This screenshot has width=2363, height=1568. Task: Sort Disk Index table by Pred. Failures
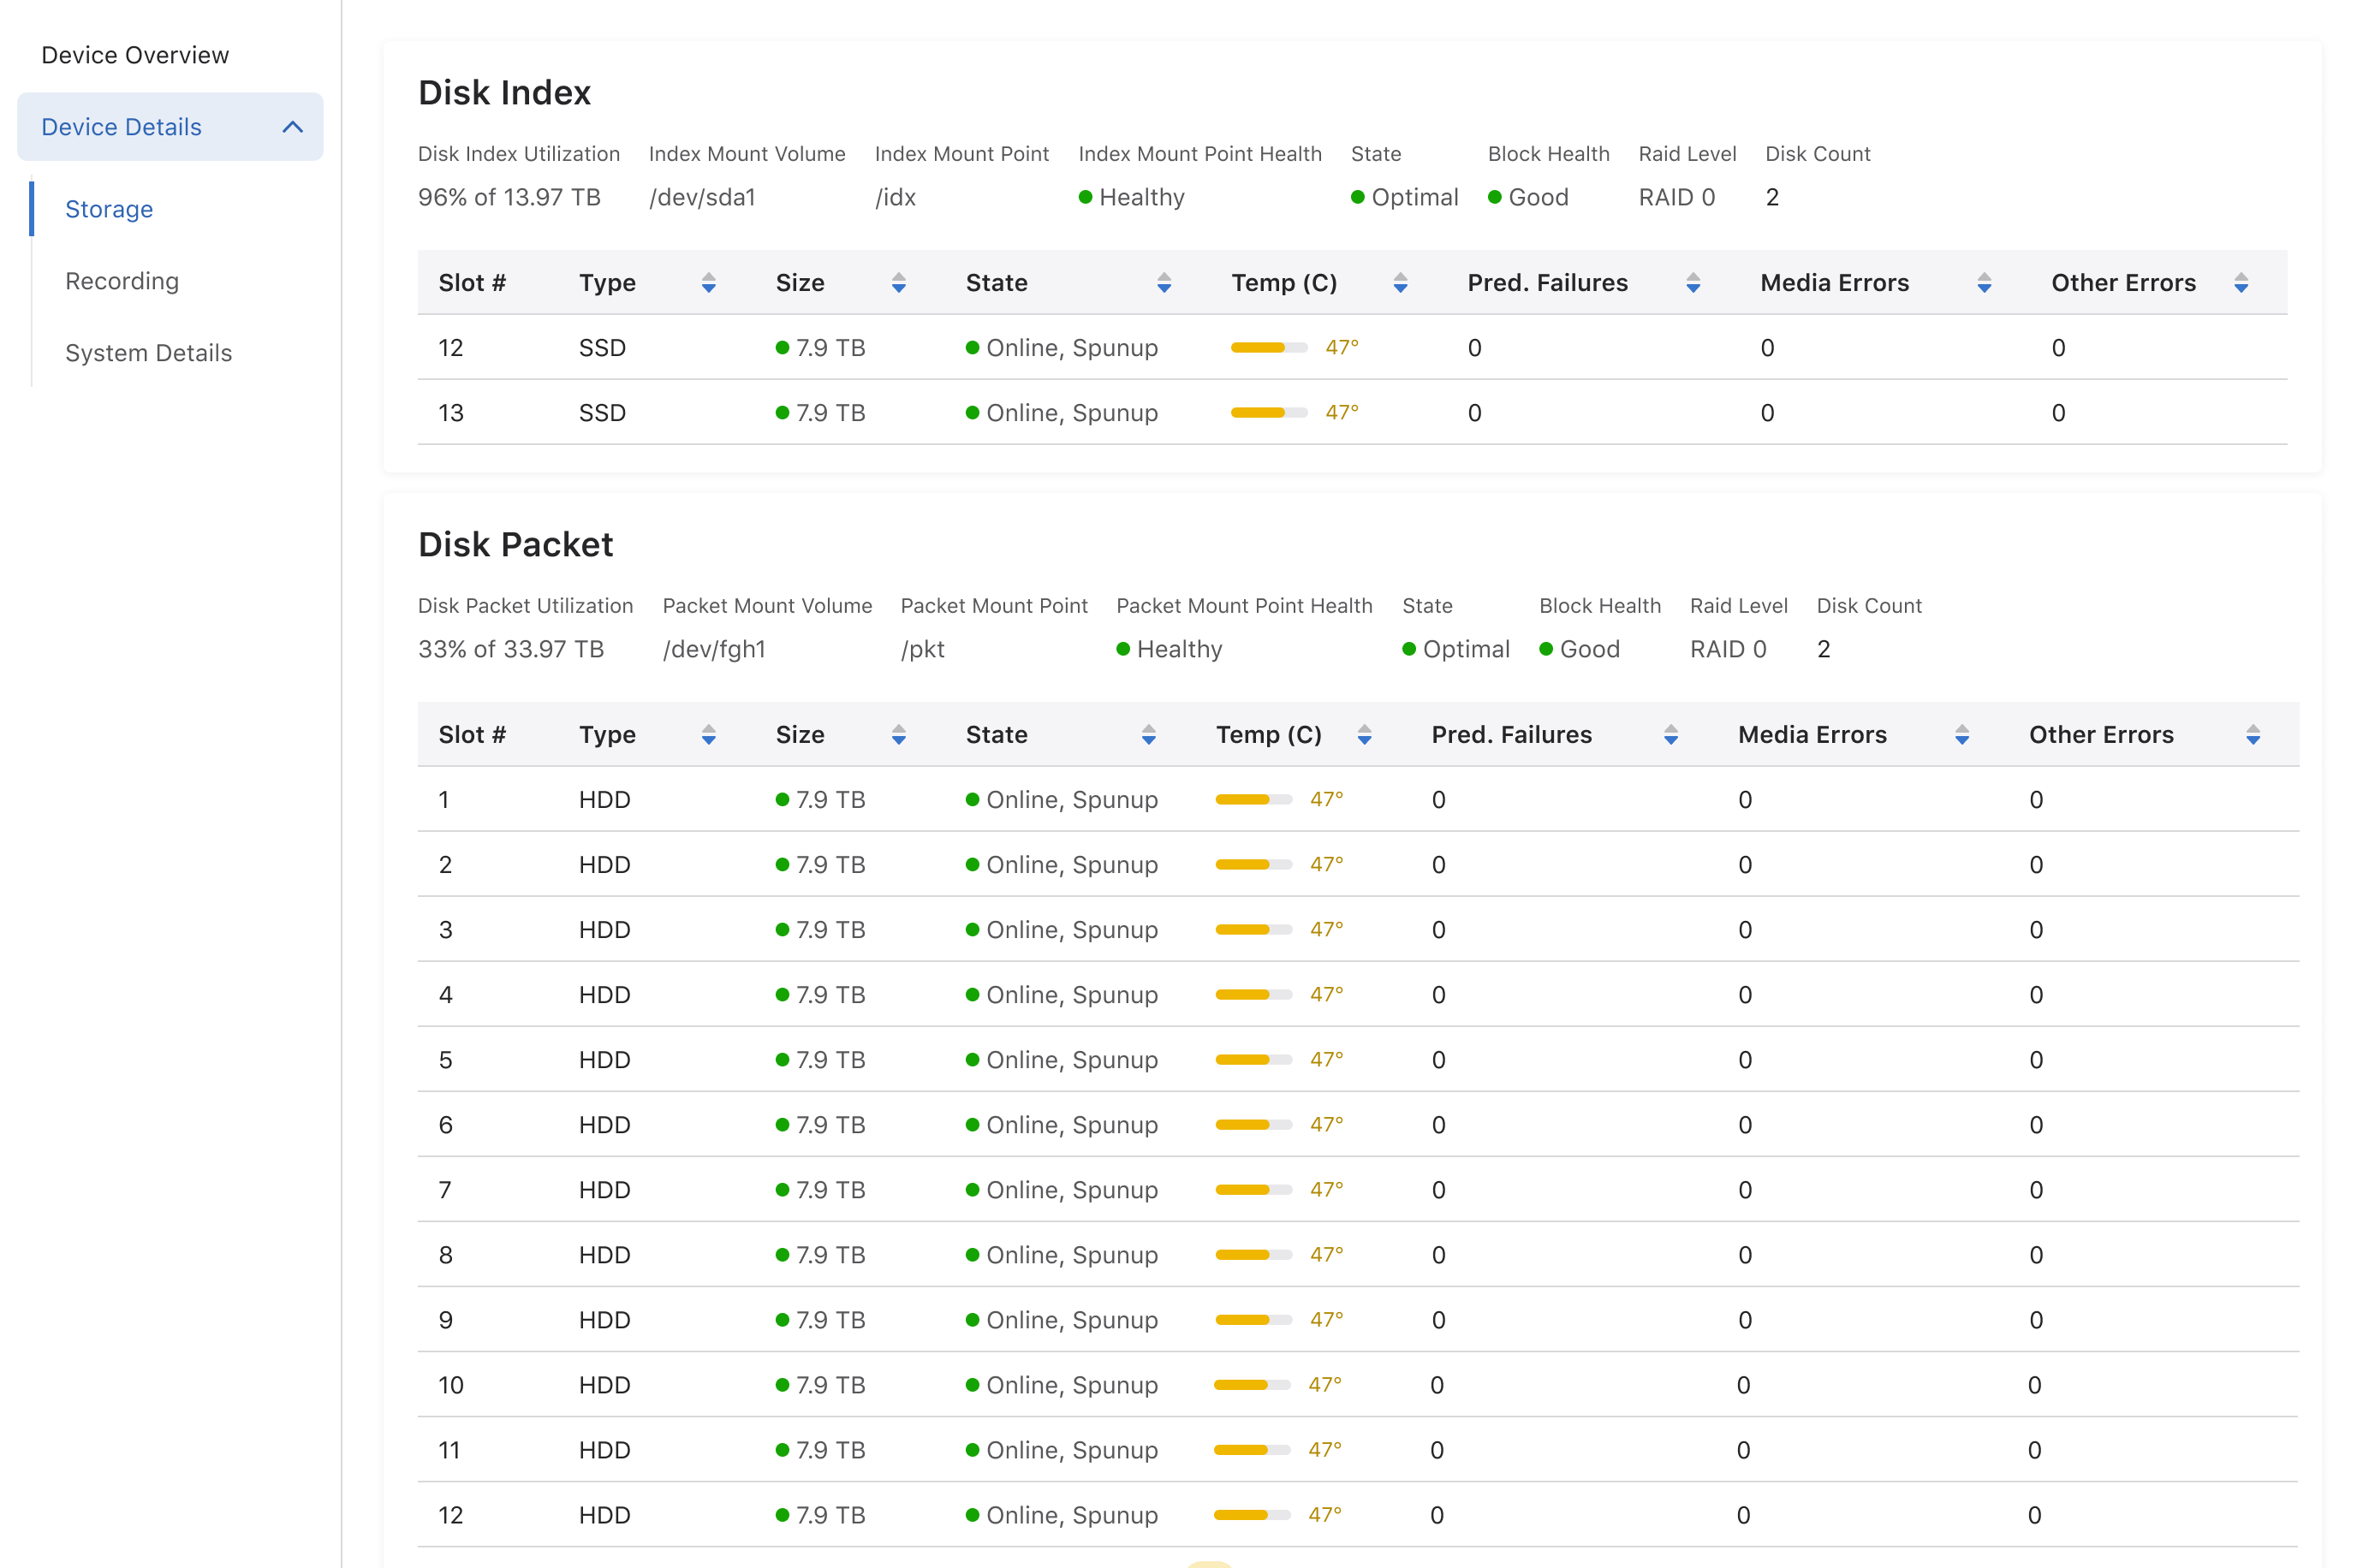click(1692, 283)
